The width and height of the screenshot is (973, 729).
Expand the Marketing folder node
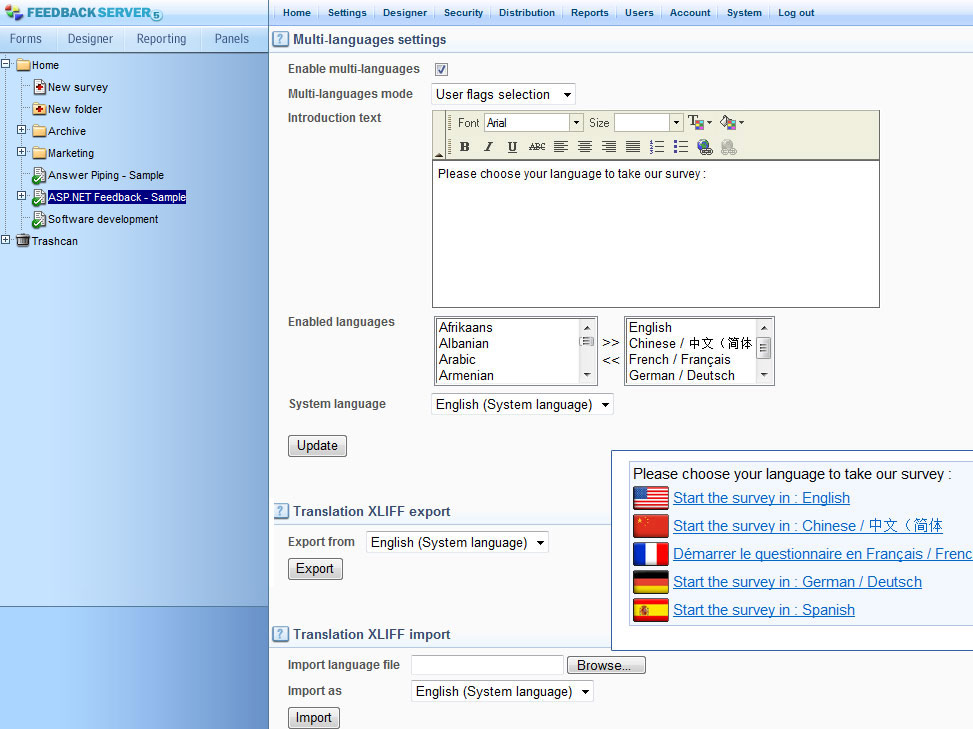(22, 151)
